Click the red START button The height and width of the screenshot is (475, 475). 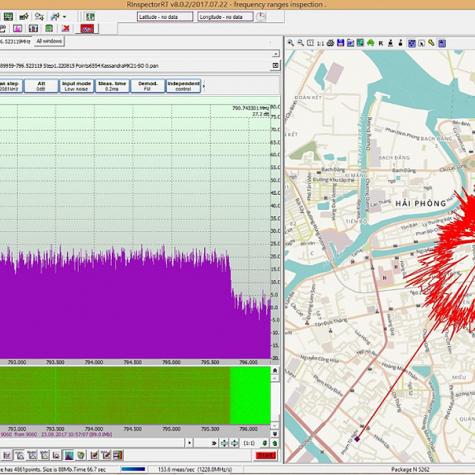pos(266,455)
